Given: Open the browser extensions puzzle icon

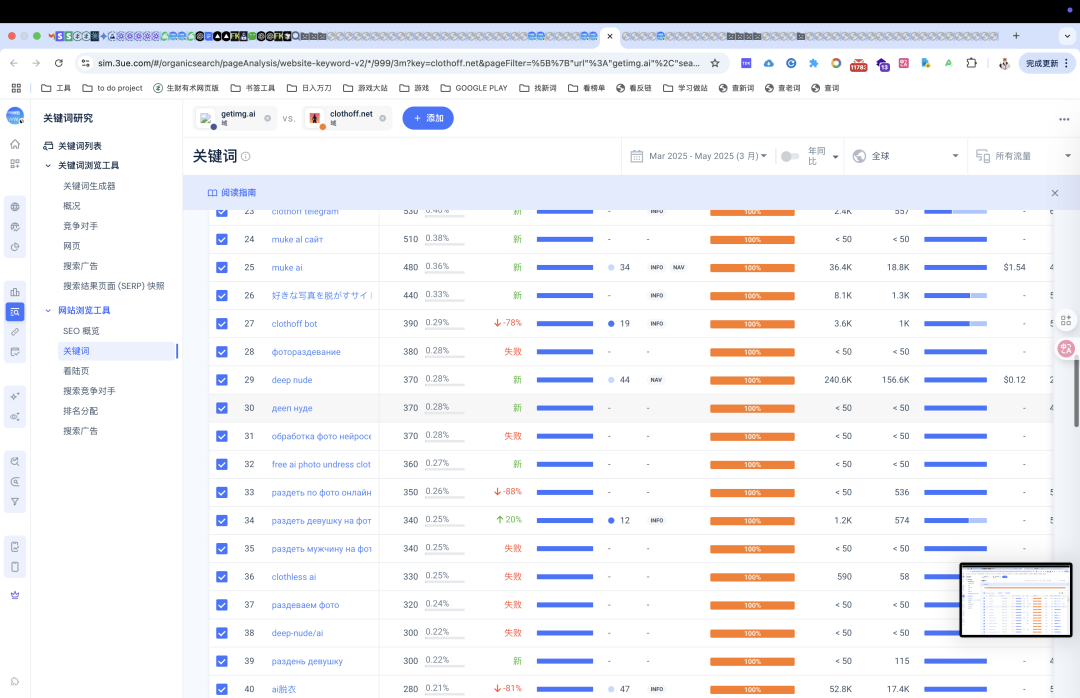Looking at the screenshot, I should click(x=971, y=63).
